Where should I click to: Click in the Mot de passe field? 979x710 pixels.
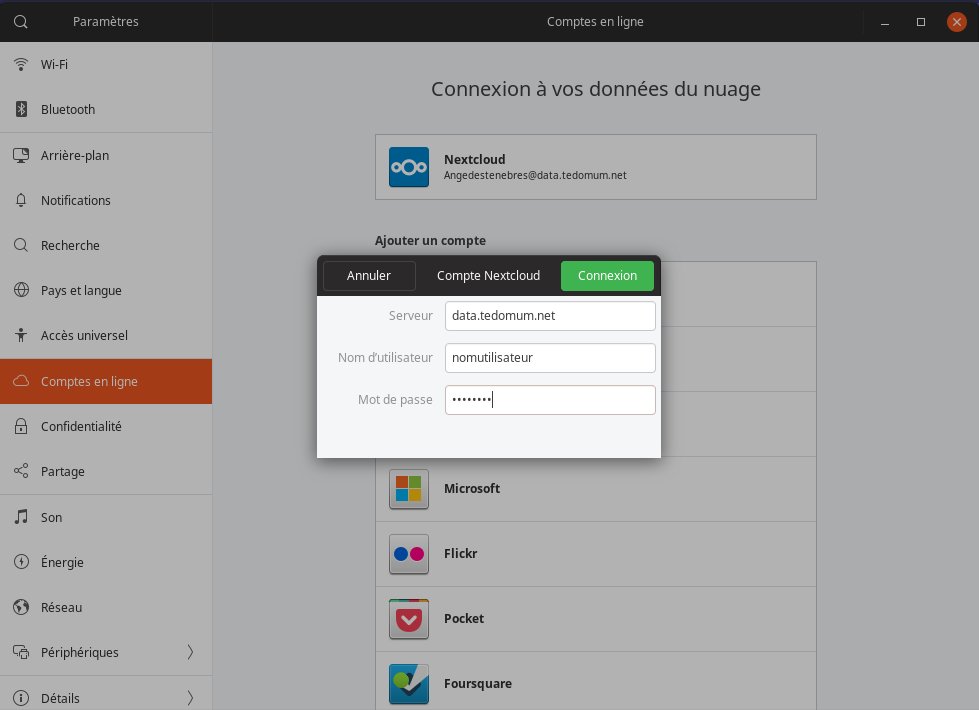tap(550, 400)
